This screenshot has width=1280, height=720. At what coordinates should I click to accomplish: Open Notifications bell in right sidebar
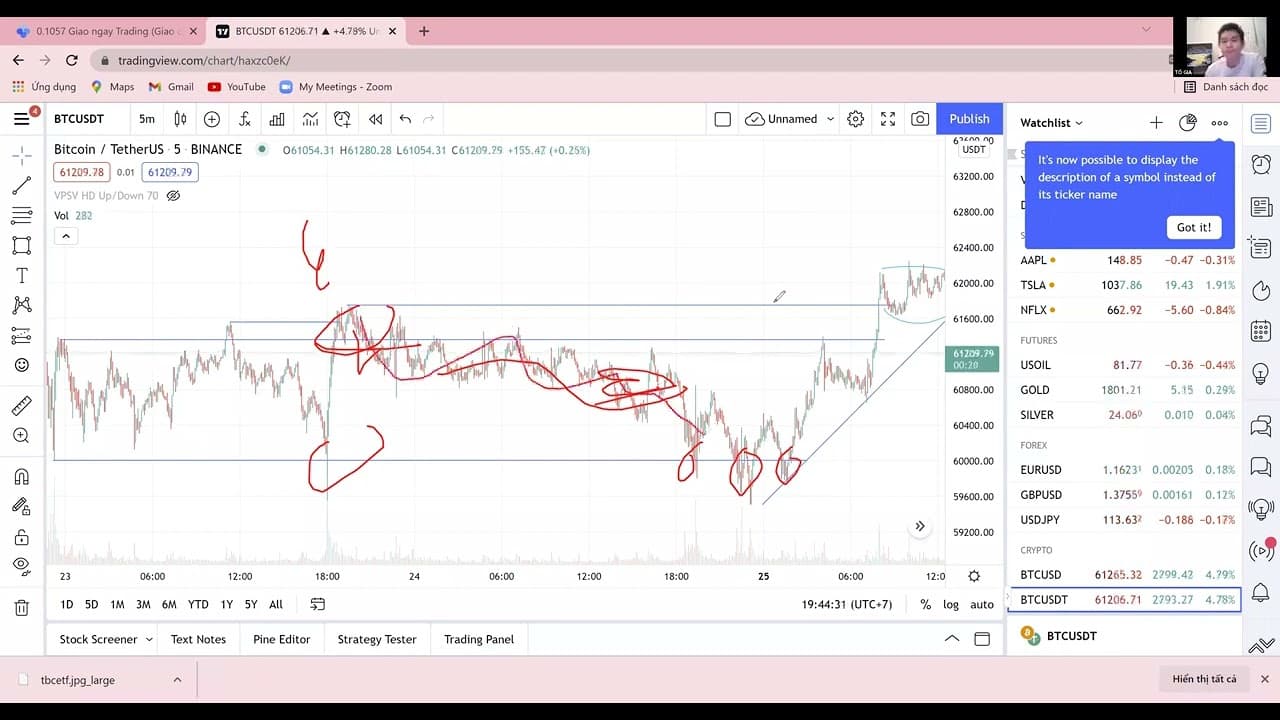[x=1261, y=593]
